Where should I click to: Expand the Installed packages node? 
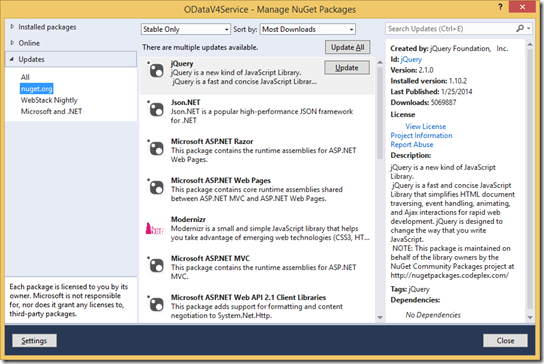12,27
